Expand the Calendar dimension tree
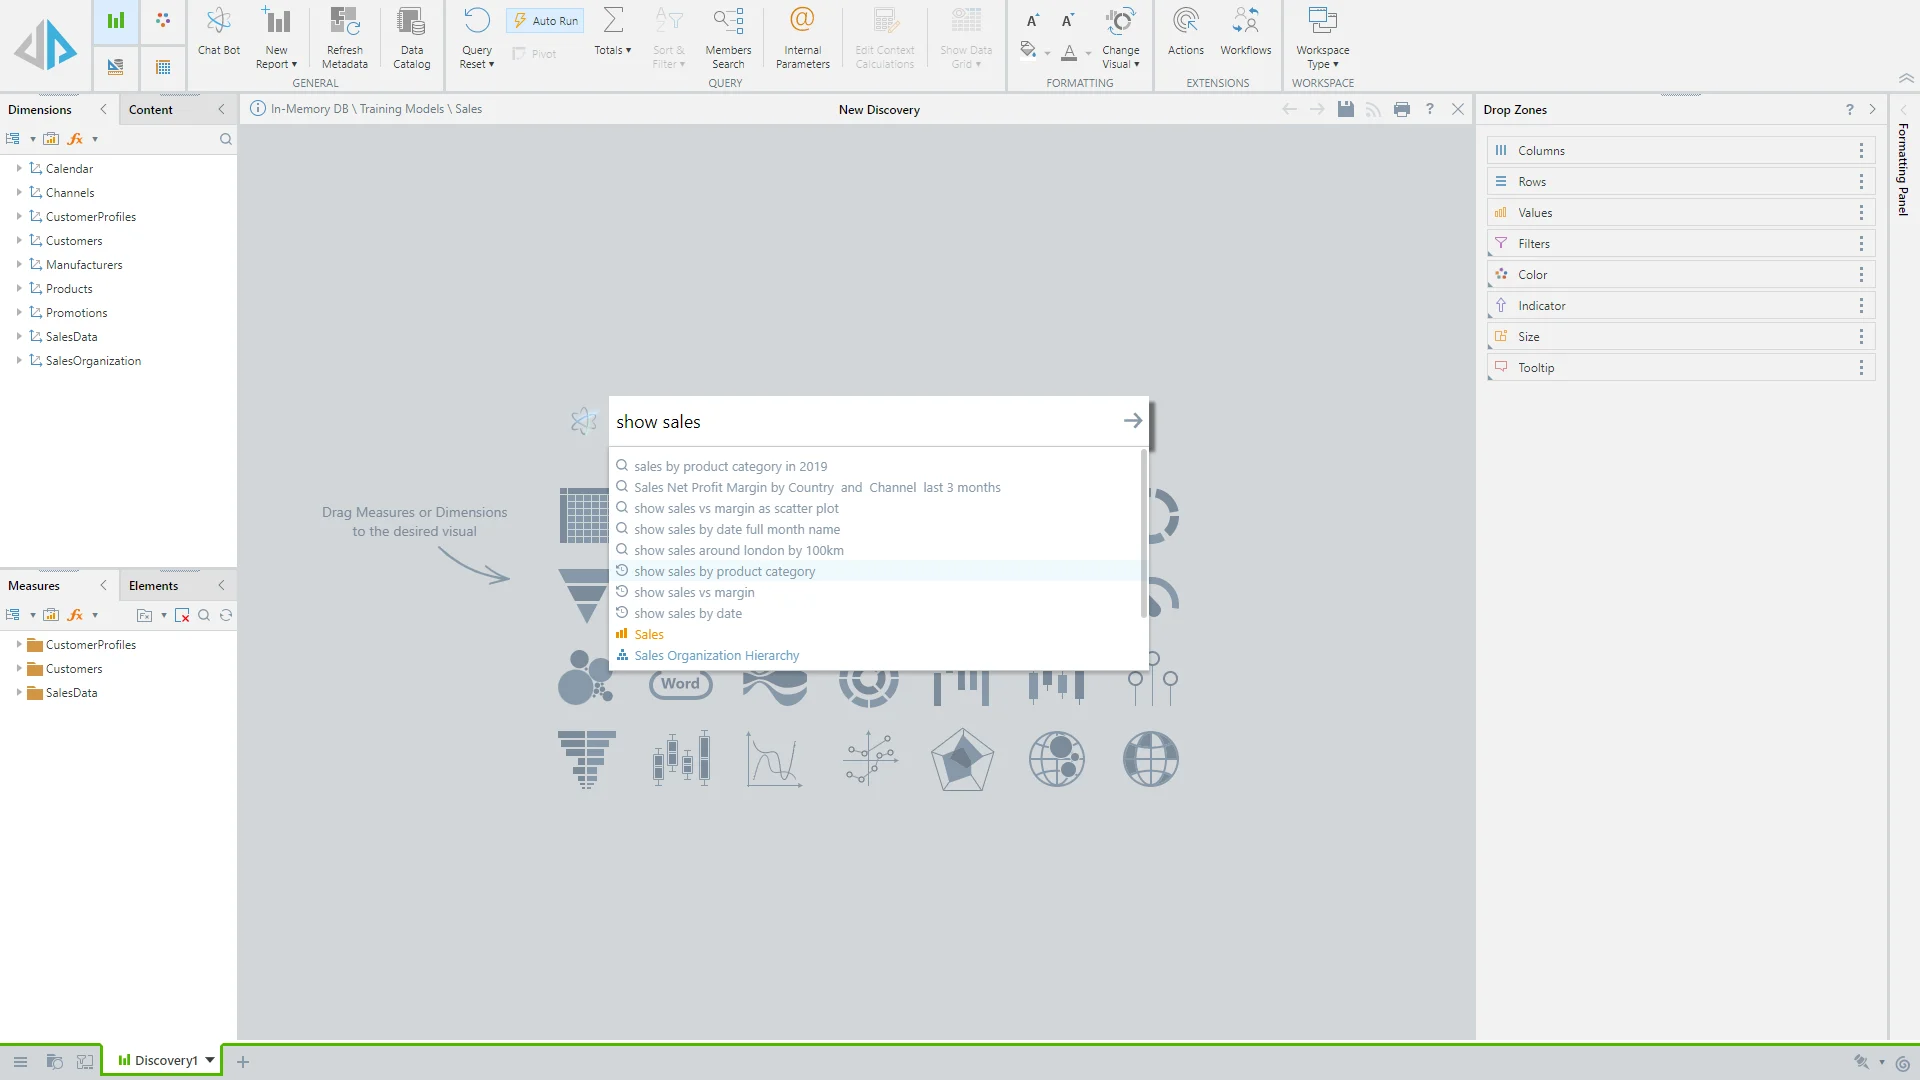The height and width of the screenshot is (1080, 1920). click(19, 169)
